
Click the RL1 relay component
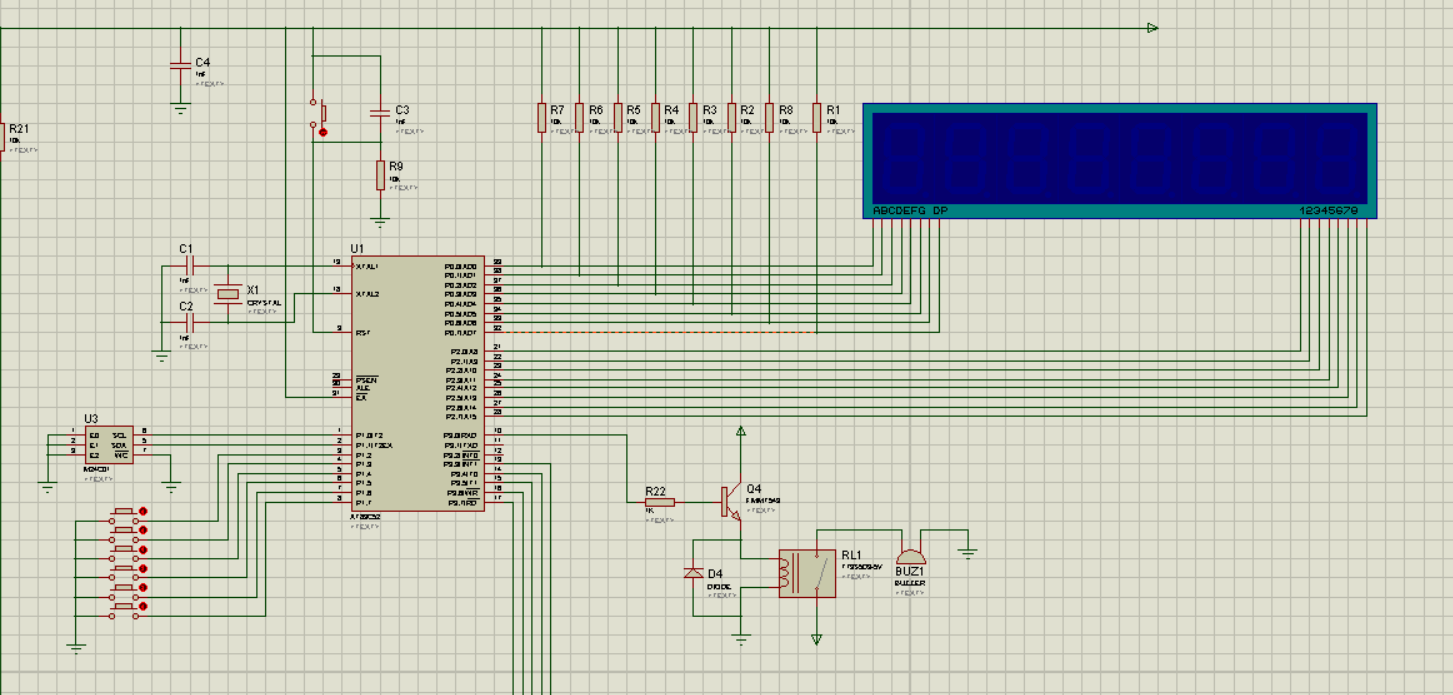coord(807,573)
